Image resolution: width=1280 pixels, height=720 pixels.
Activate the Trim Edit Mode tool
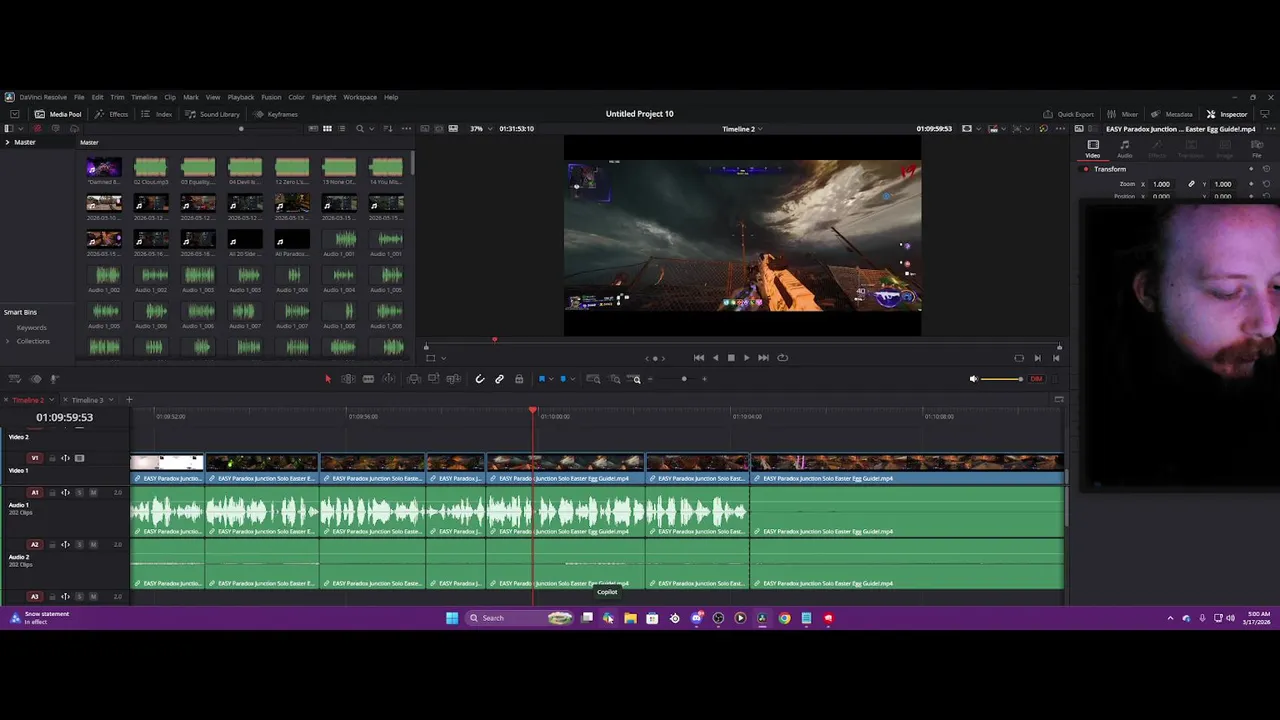coord(348,379)
